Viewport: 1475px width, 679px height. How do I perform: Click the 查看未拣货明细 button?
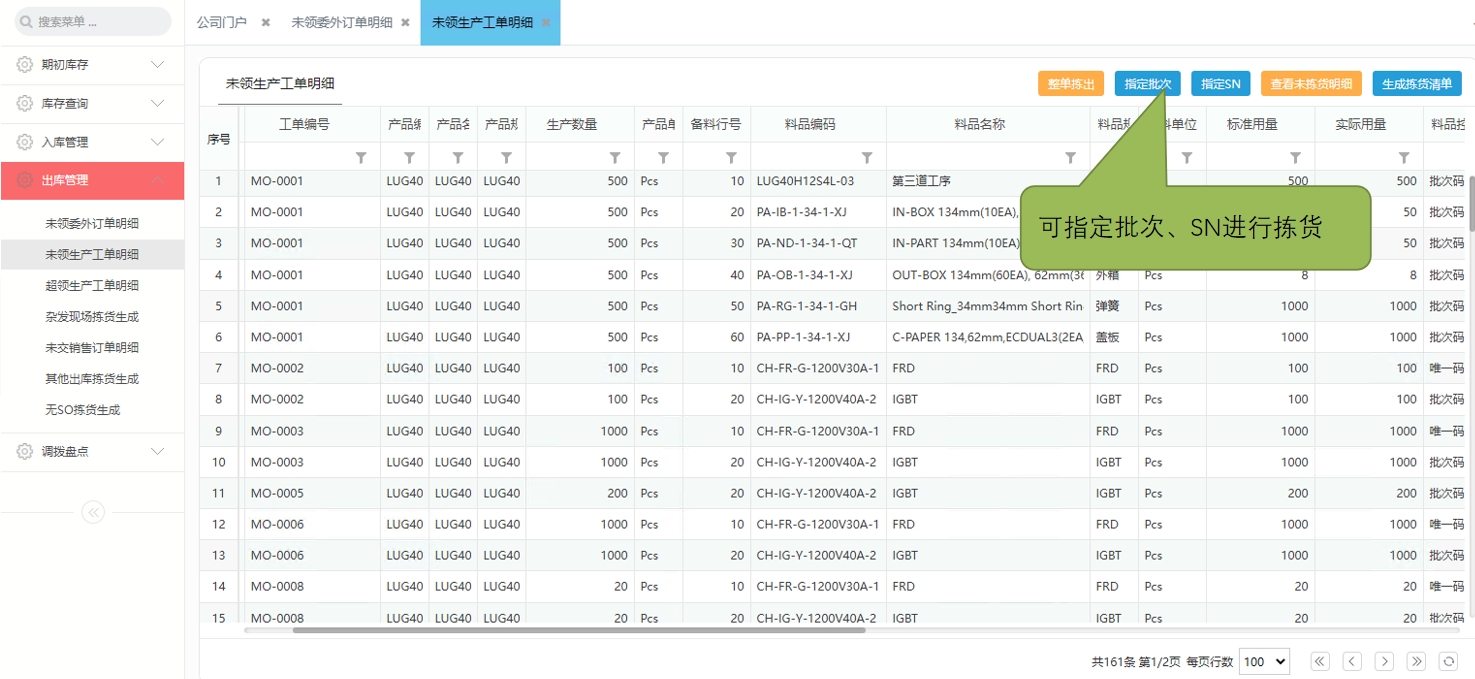pyautogui.click(x=1311, y=84)
